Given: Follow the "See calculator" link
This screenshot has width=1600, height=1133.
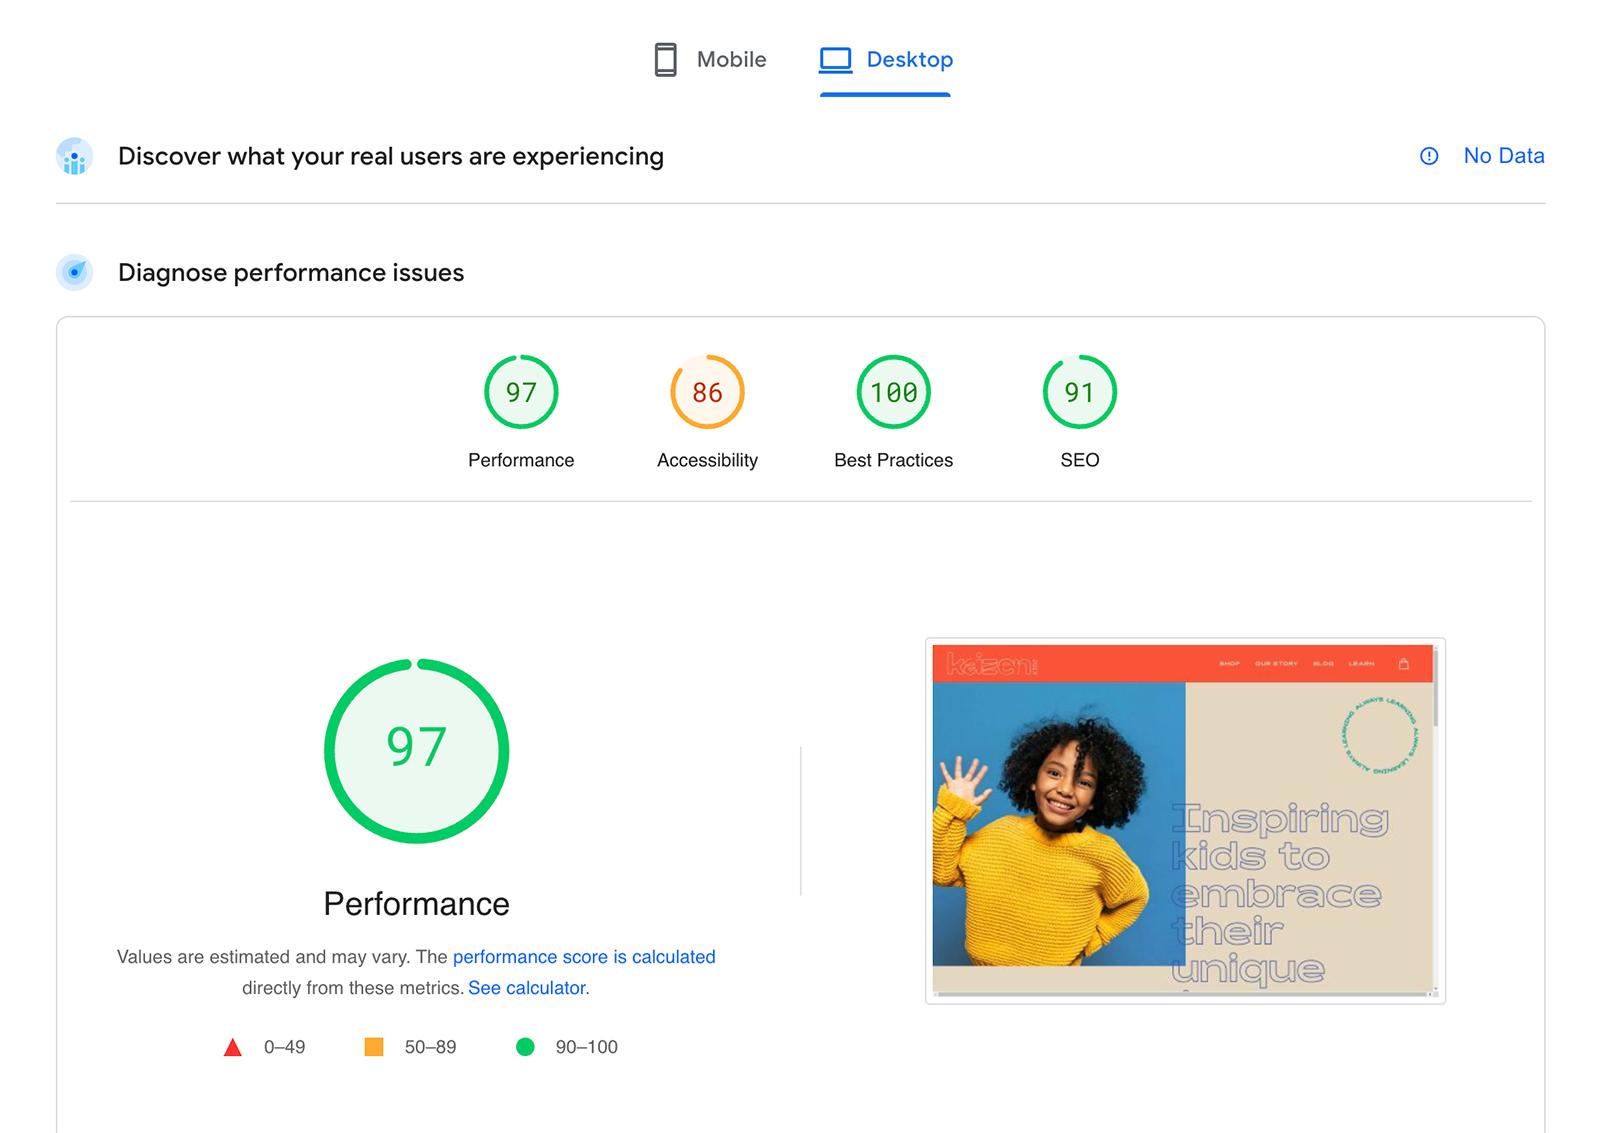Looking at the screenshot, I should (528, 988).
